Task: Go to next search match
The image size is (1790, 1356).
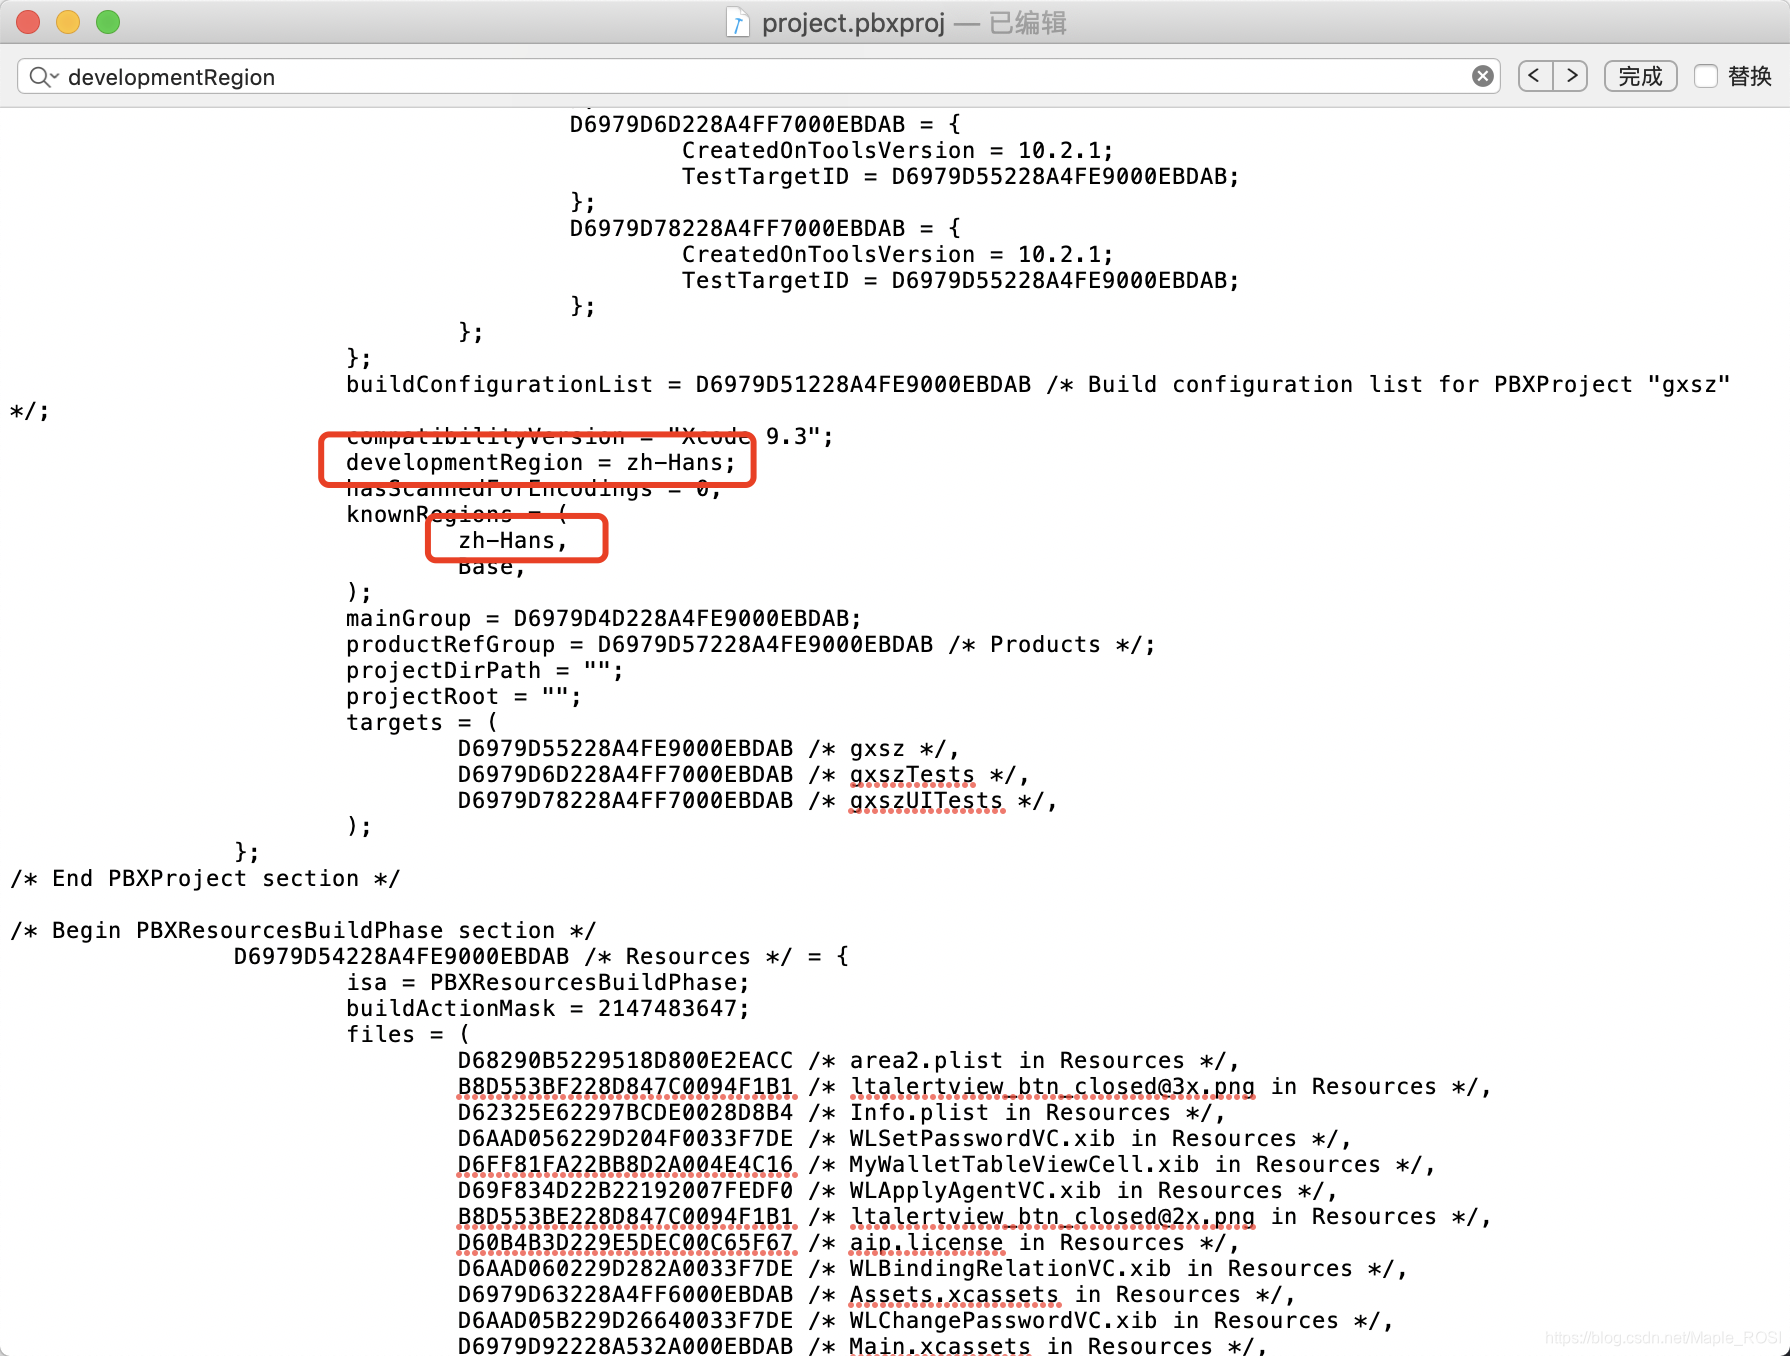Action: point(1571,76)
